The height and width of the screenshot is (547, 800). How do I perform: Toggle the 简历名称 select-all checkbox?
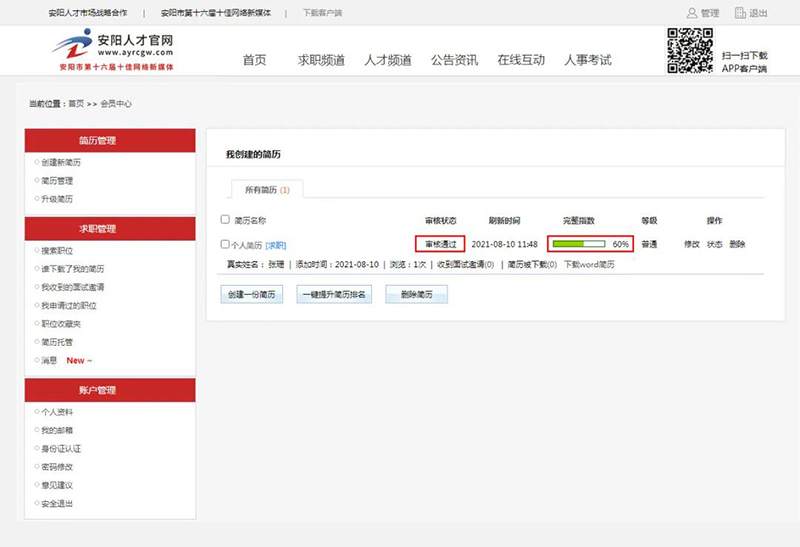(225, 220)
